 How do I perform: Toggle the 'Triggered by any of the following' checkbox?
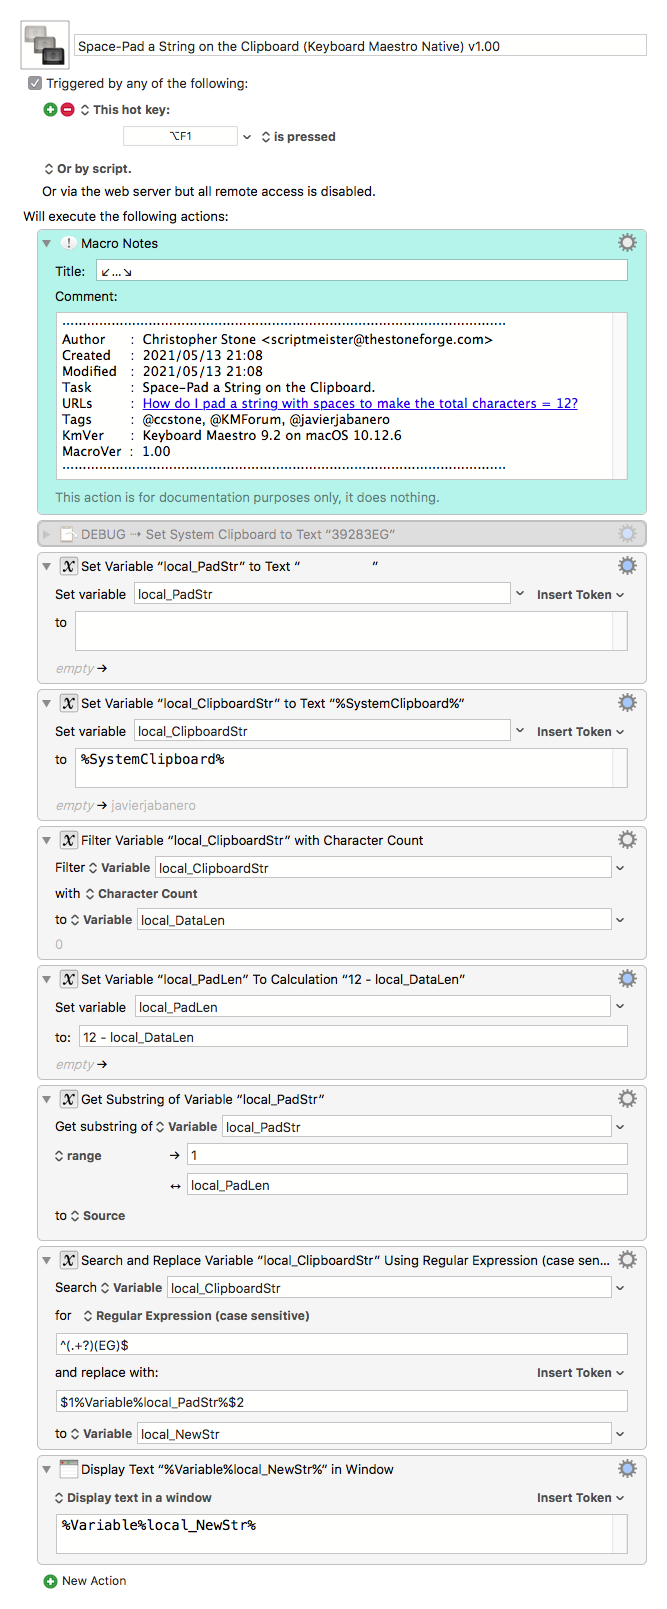point(35,84)
